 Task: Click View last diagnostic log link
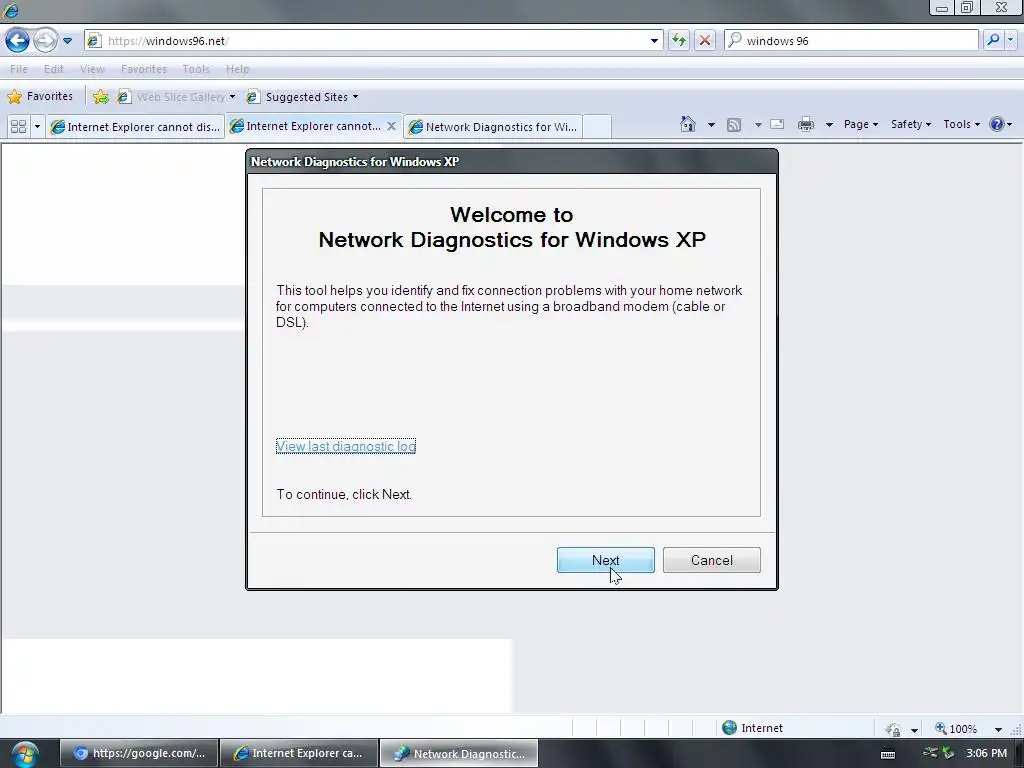point(346,447)
